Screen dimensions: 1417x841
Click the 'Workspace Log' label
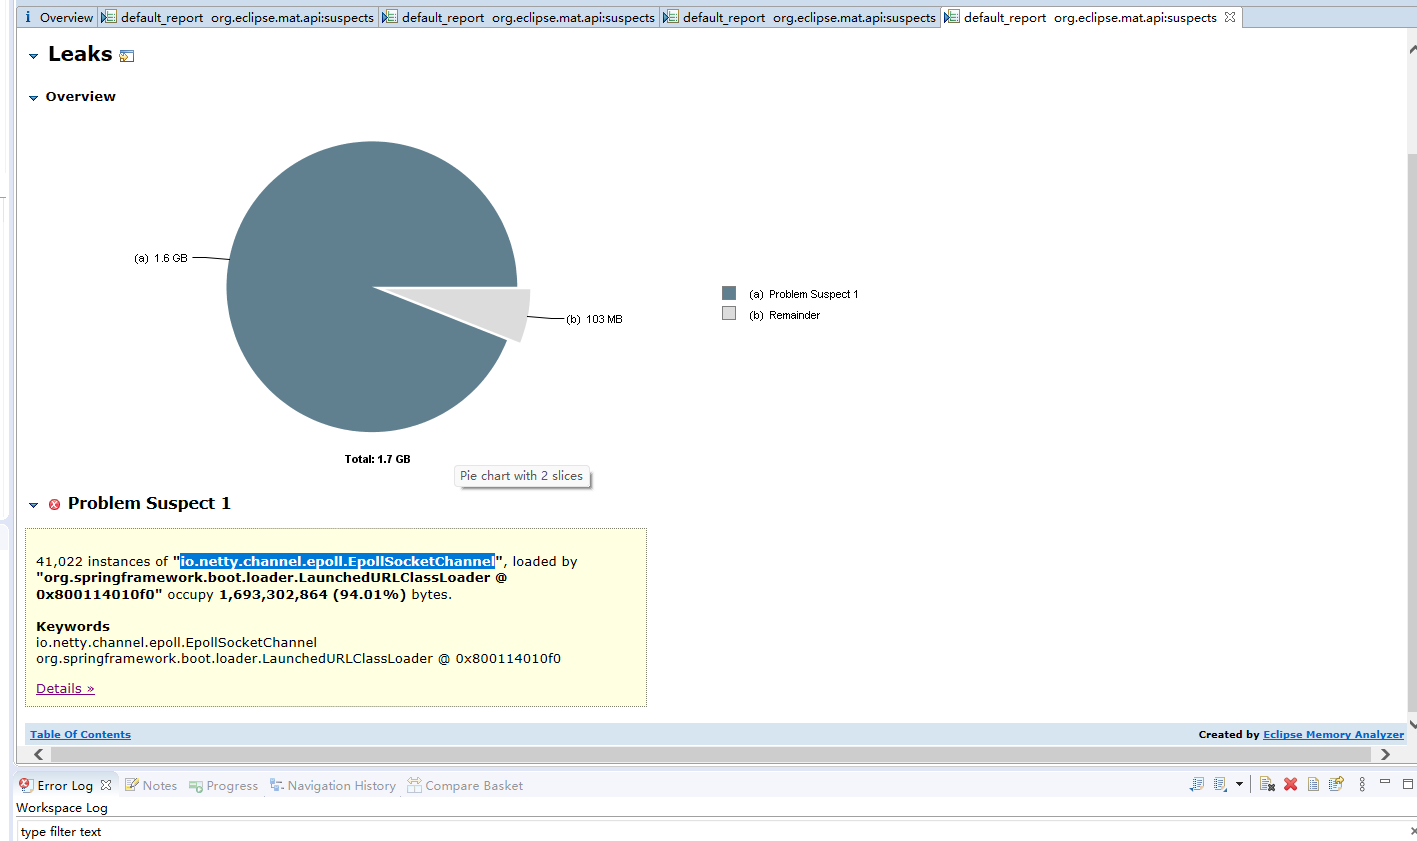[62, 807]
